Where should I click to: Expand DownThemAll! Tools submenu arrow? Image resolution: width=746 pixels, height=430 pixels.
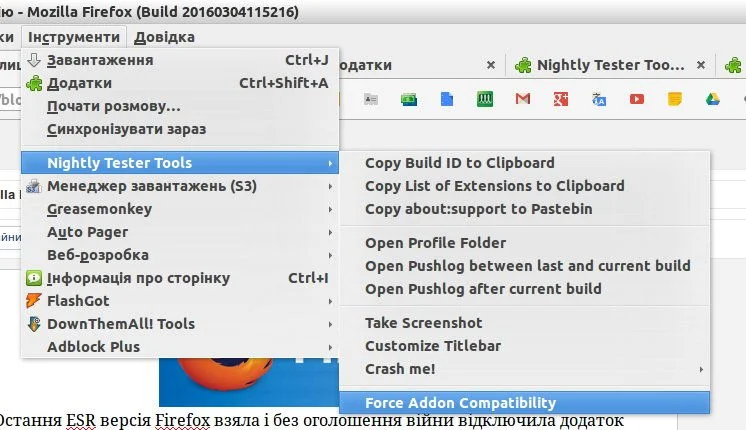(330, 324)
